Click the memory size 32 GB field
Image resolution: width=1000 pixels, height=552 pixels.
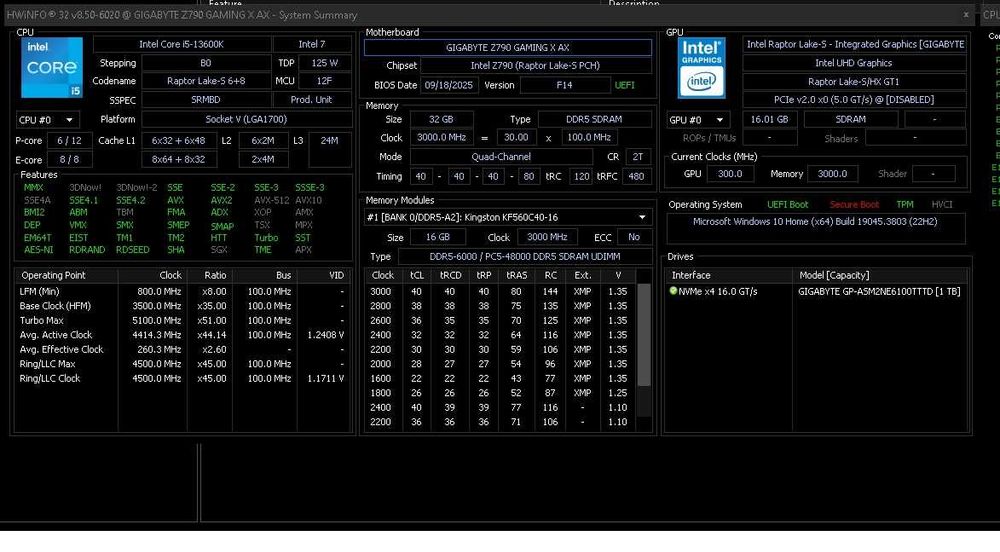point(441,119)
